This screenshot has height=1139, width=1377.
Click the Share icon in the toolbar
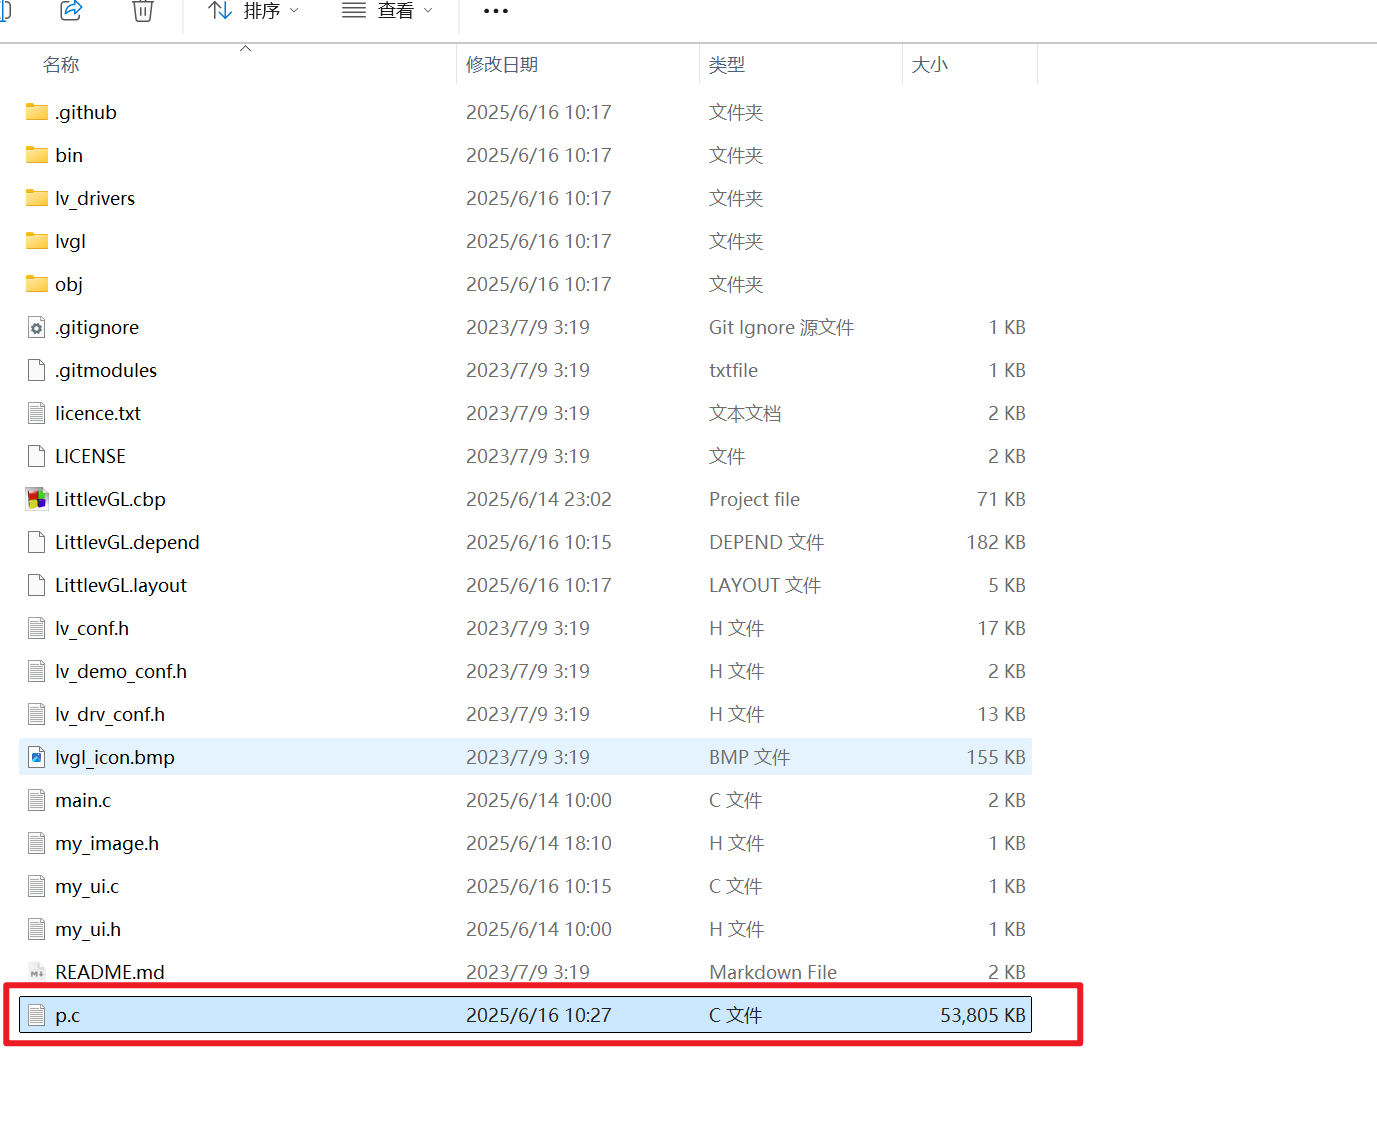pos(69,12)
